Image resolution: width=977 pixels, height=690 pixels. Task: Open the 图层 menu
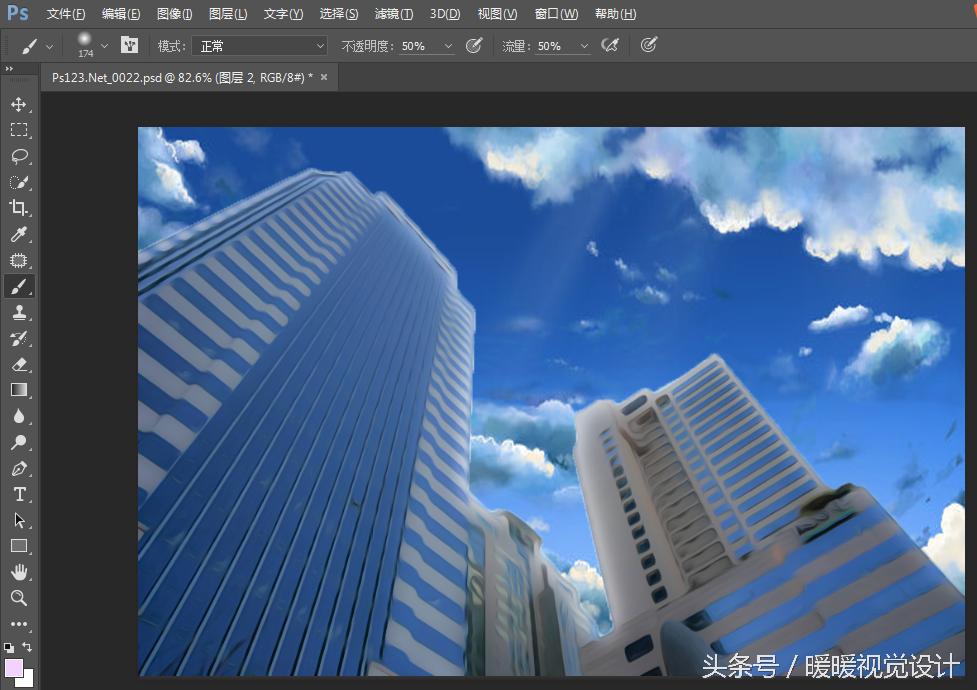tap(227, 13)
